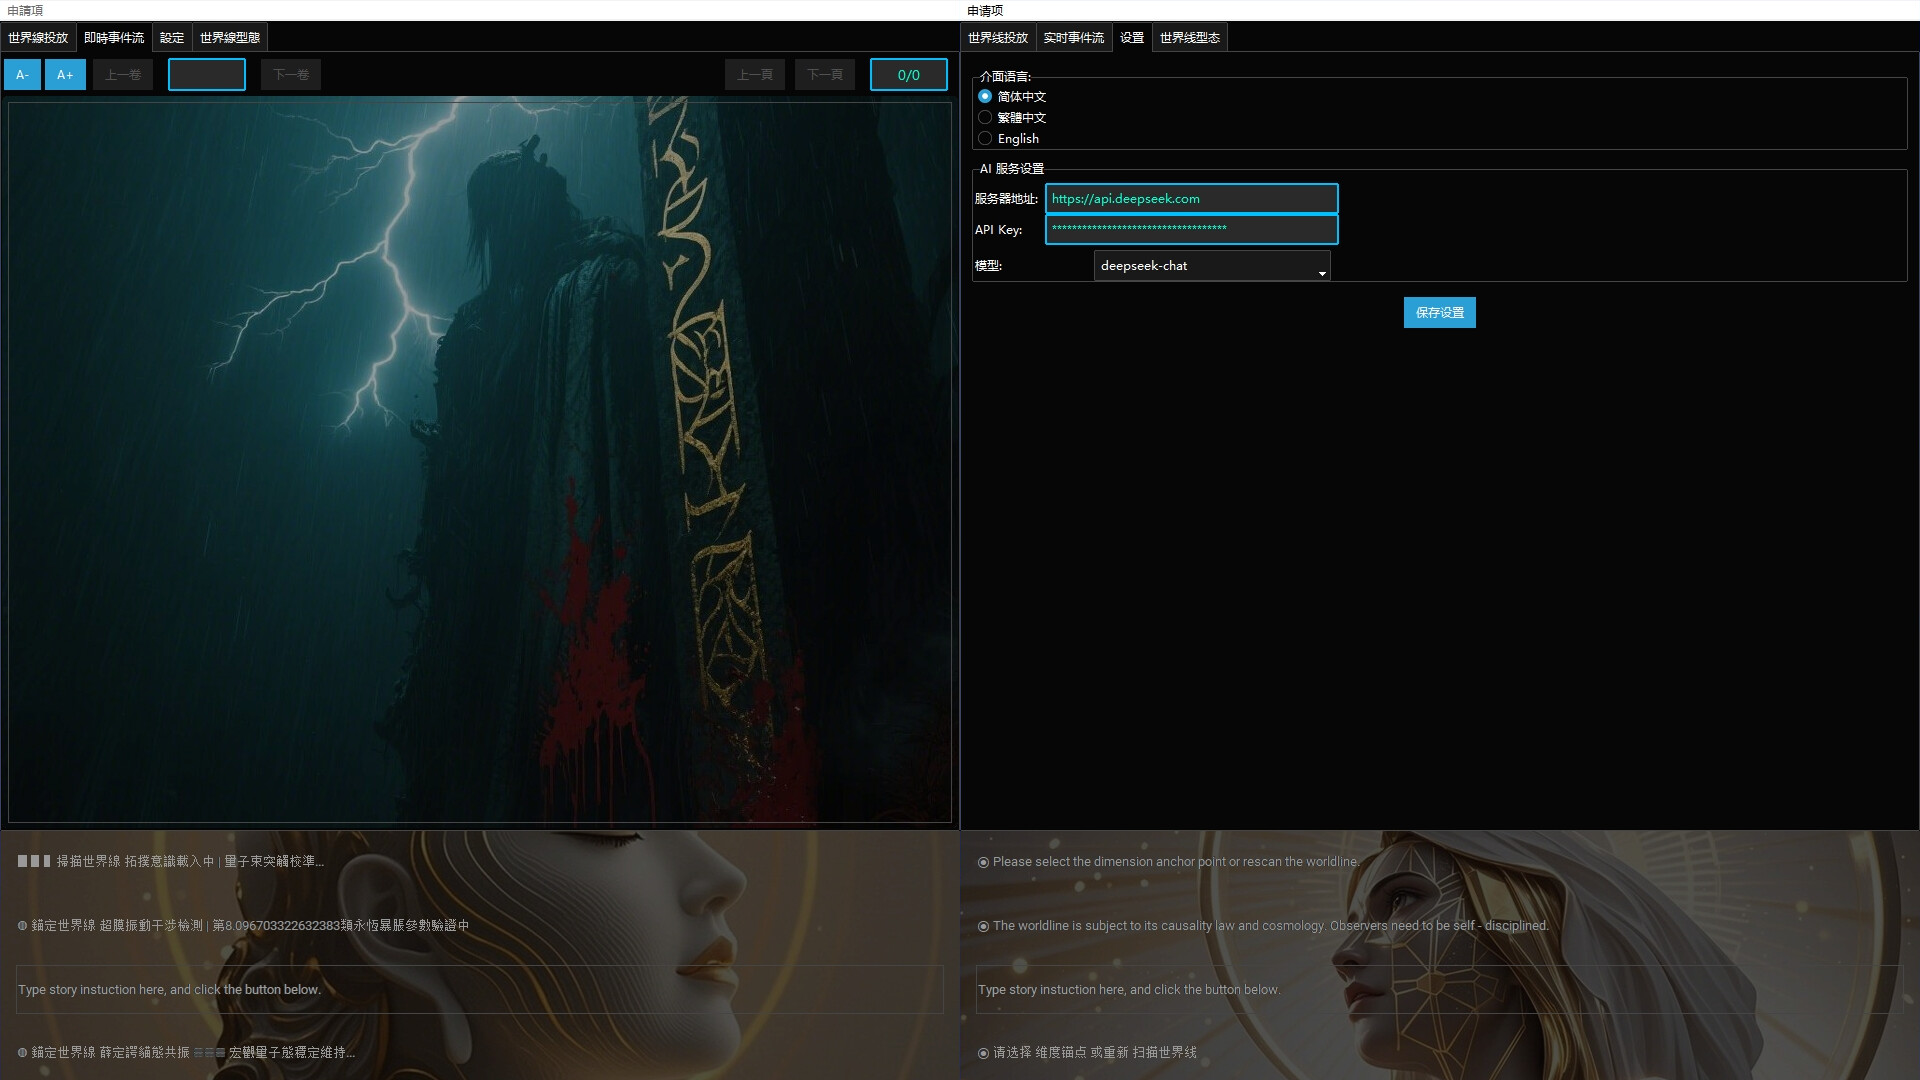Click the 0/0 page counter field
1920x1080 pixels.
click(x=908, y=75)
